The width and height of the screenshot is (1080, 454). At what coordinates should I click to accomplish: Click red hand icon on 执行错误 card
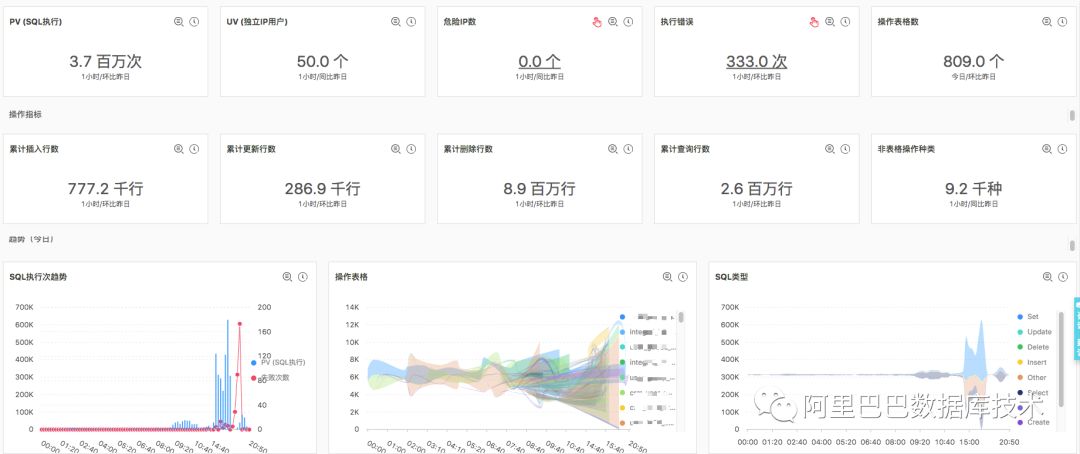coord(814,22)
